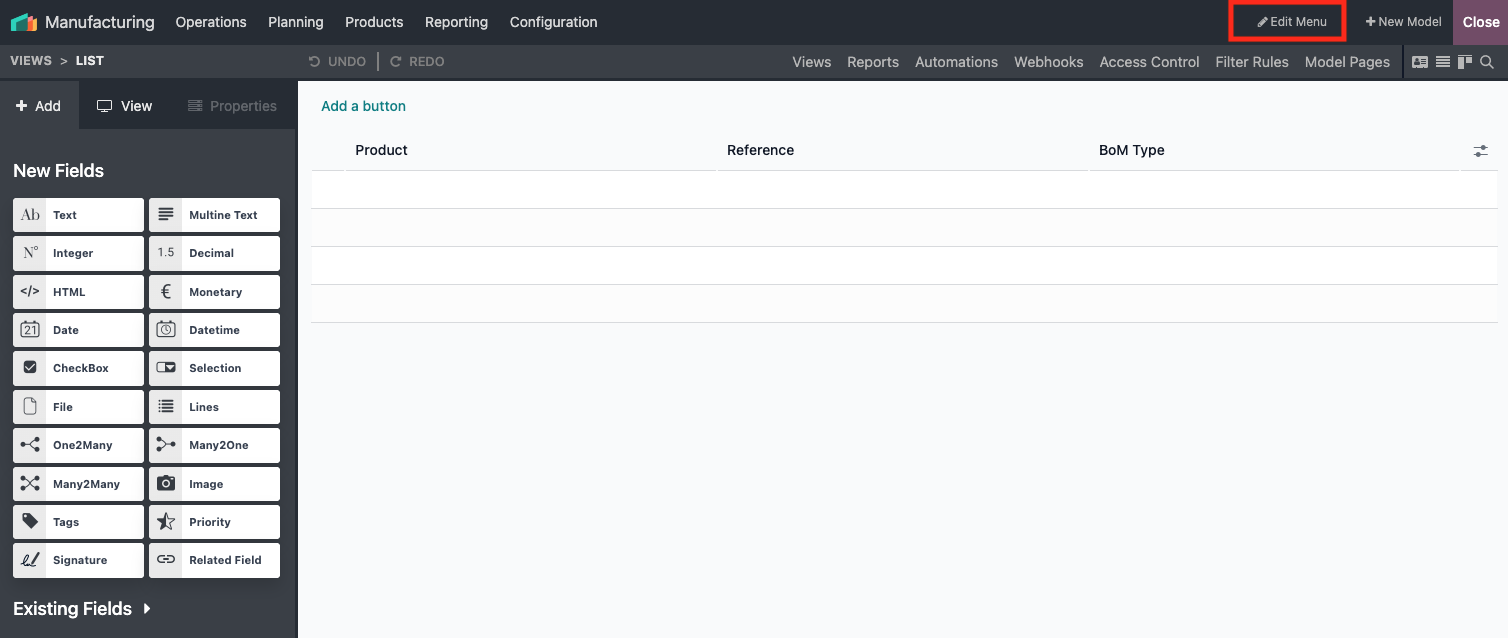Click the Signature field icon
Viewport: 1508px width, 638px height.
[x=30, y=560]
